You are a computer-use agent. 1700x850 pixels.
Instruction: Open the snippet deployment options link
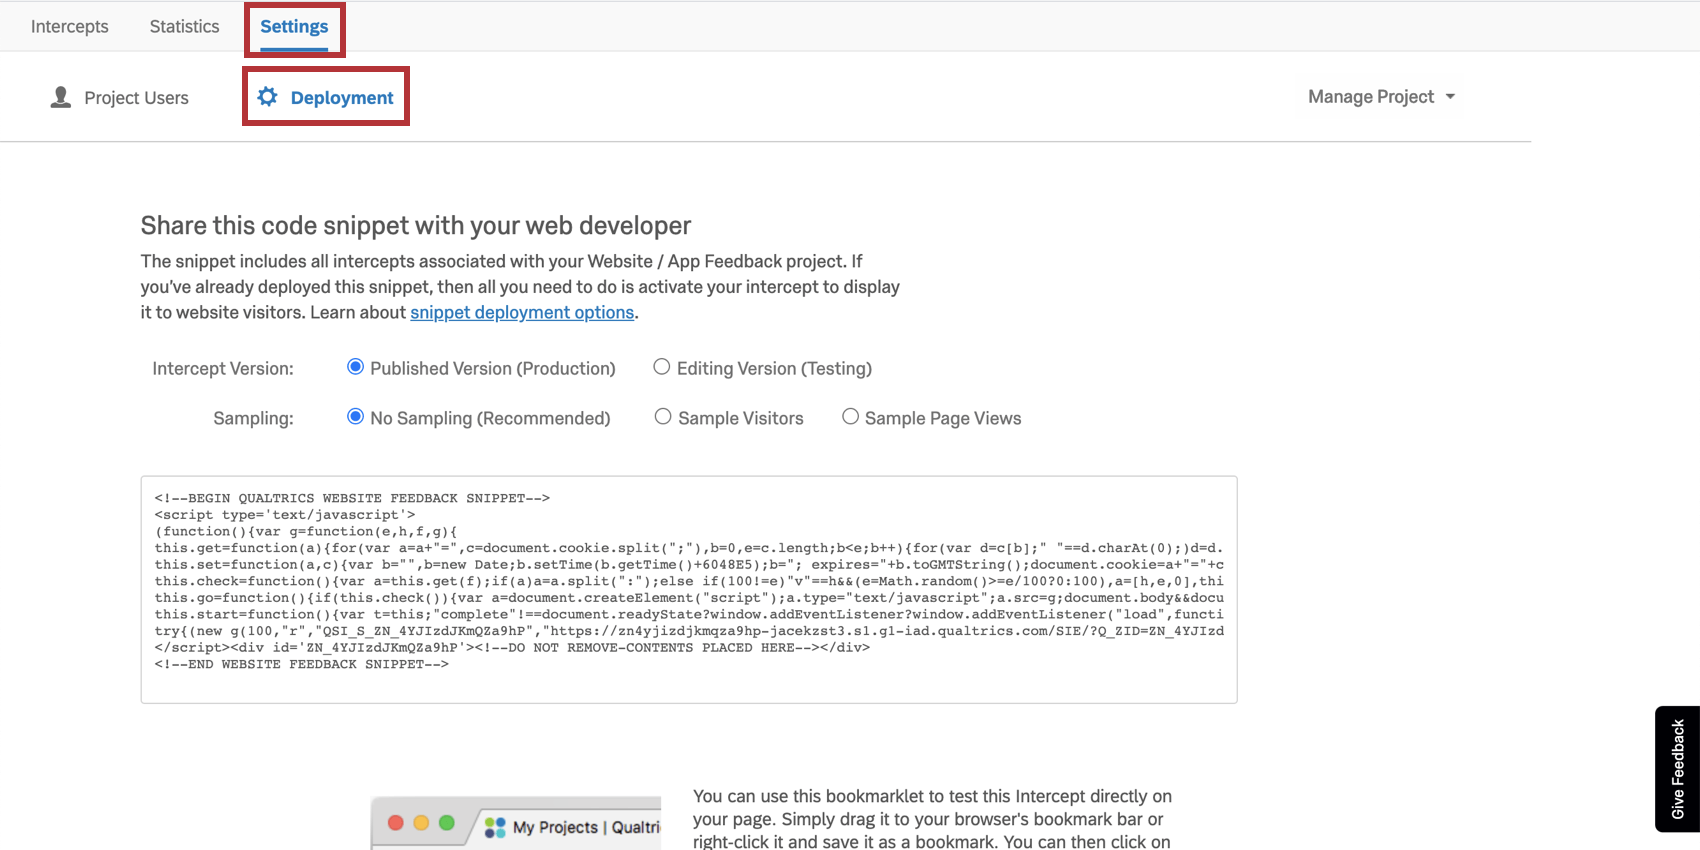pyautogui.click(x=522, y=312)
